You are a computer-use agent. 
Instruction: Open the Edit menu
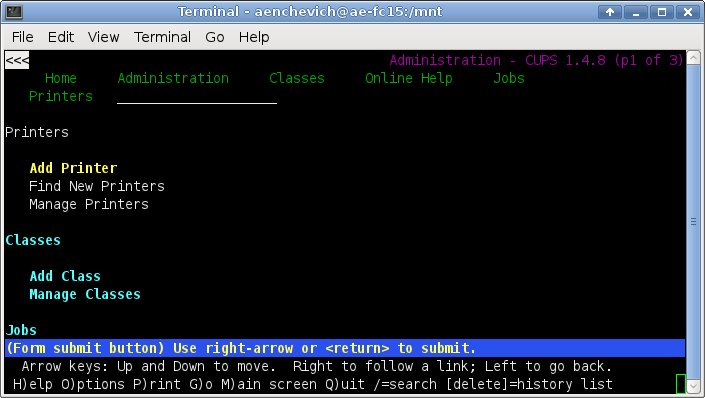[x=61, y=37]
